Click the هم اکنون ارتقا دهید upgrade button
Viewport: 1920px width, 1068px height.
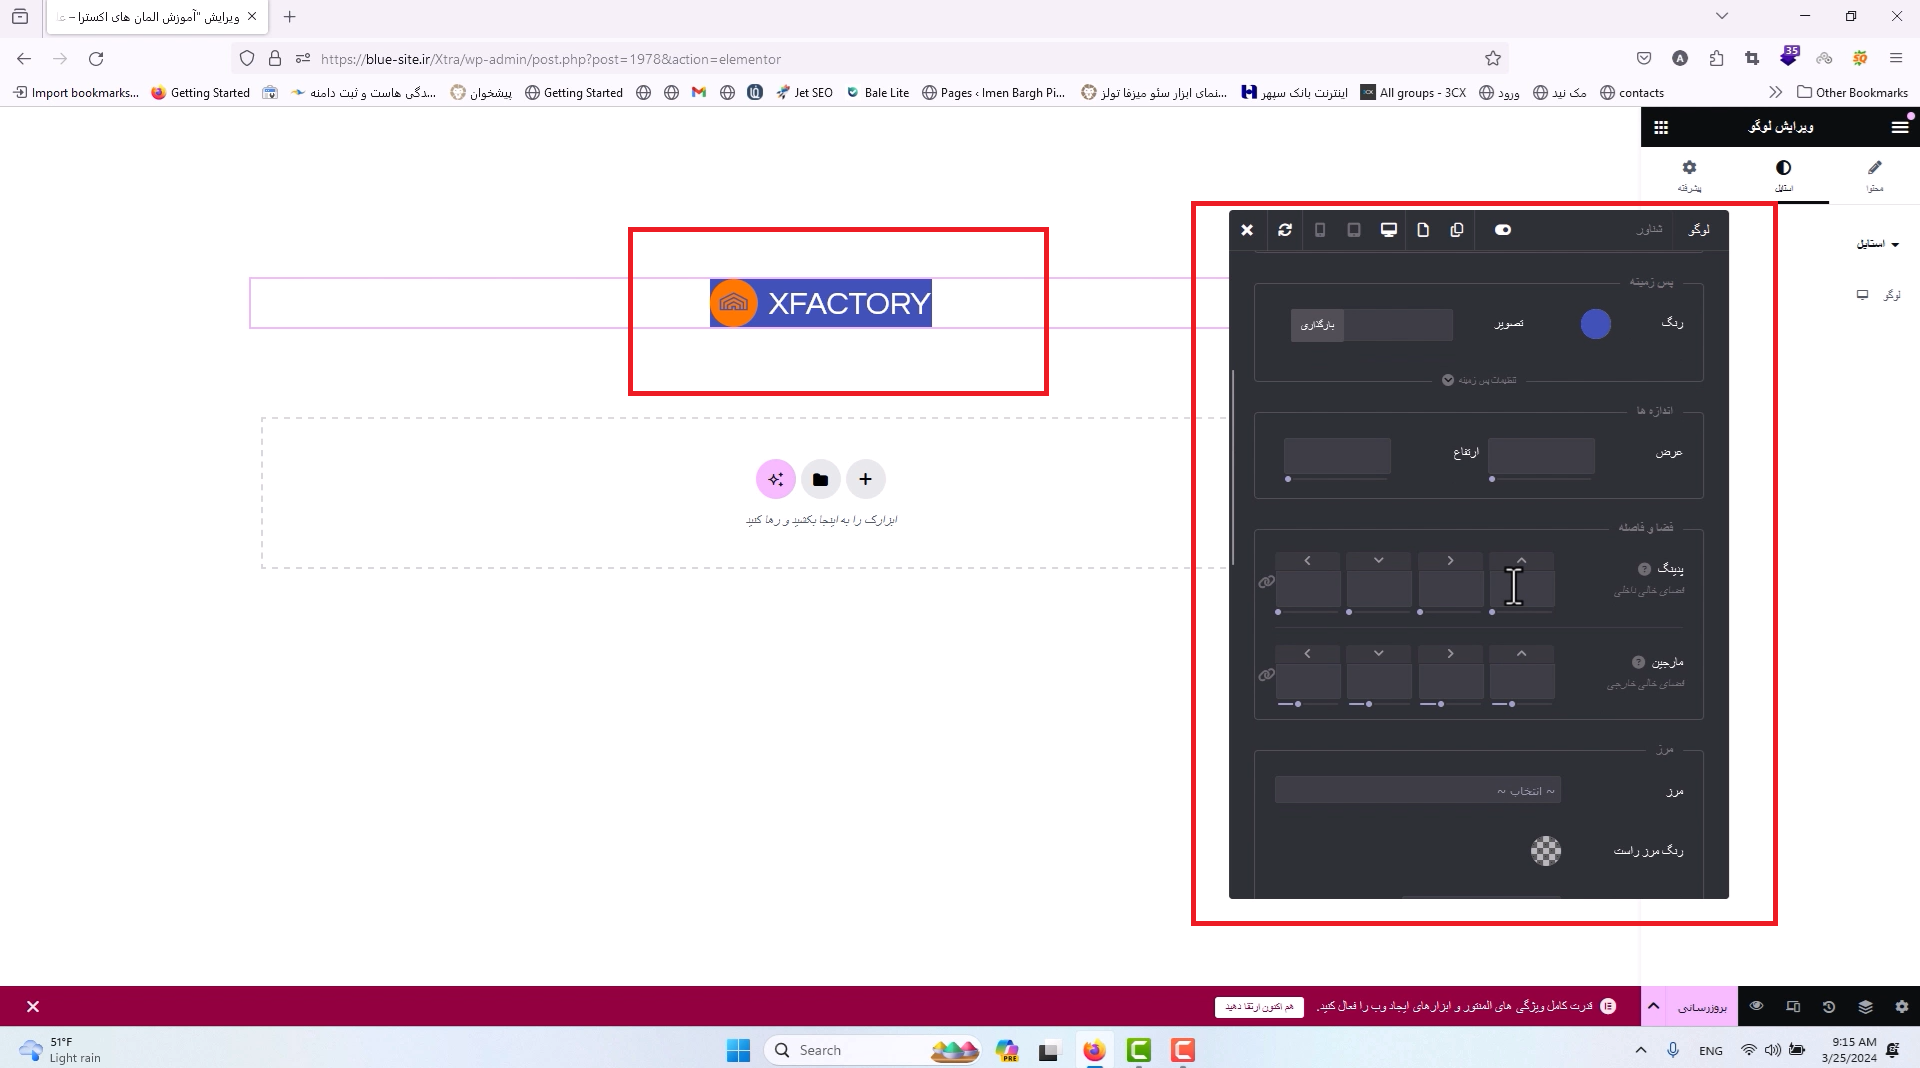[1260, 1007]
